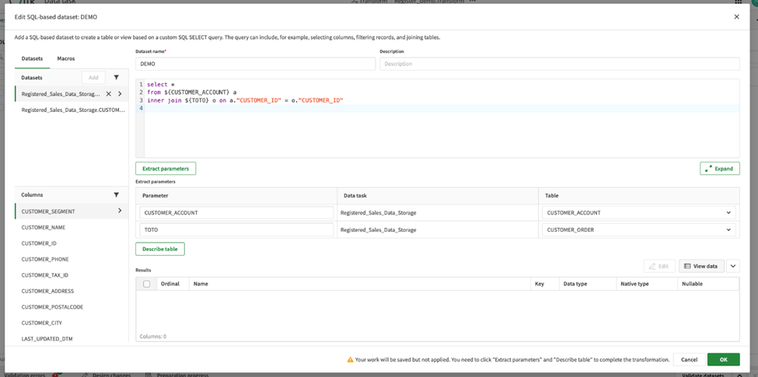
Task: Edit the TOTO parameter field
Action: [236, 230]
